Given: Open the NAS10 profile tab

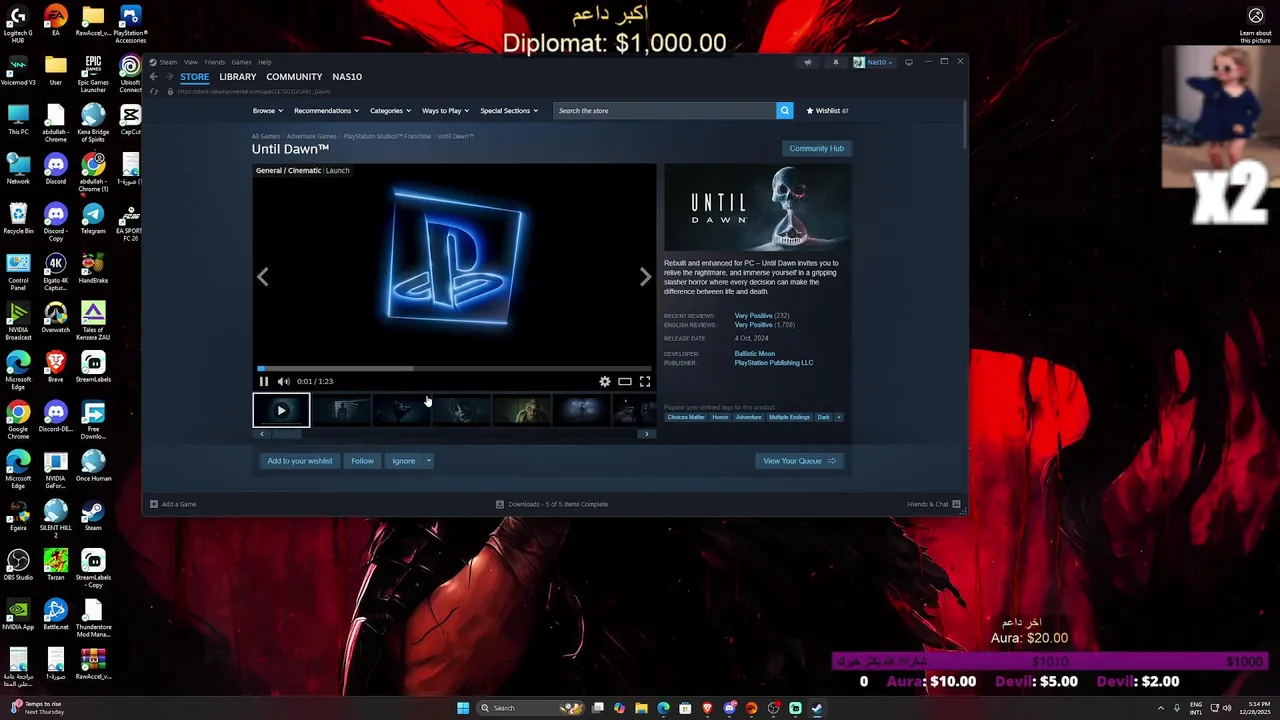Looking at the screenshot, I should point(347,77).
